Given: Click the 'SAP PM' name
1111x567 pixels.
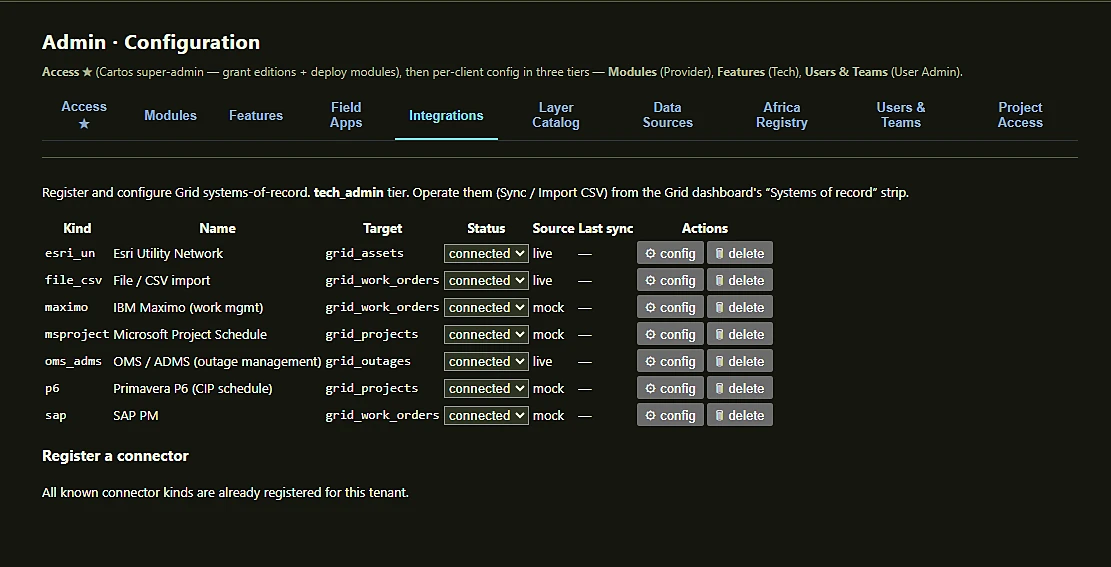Looking at the screenshot, I should tap(135, 415).
